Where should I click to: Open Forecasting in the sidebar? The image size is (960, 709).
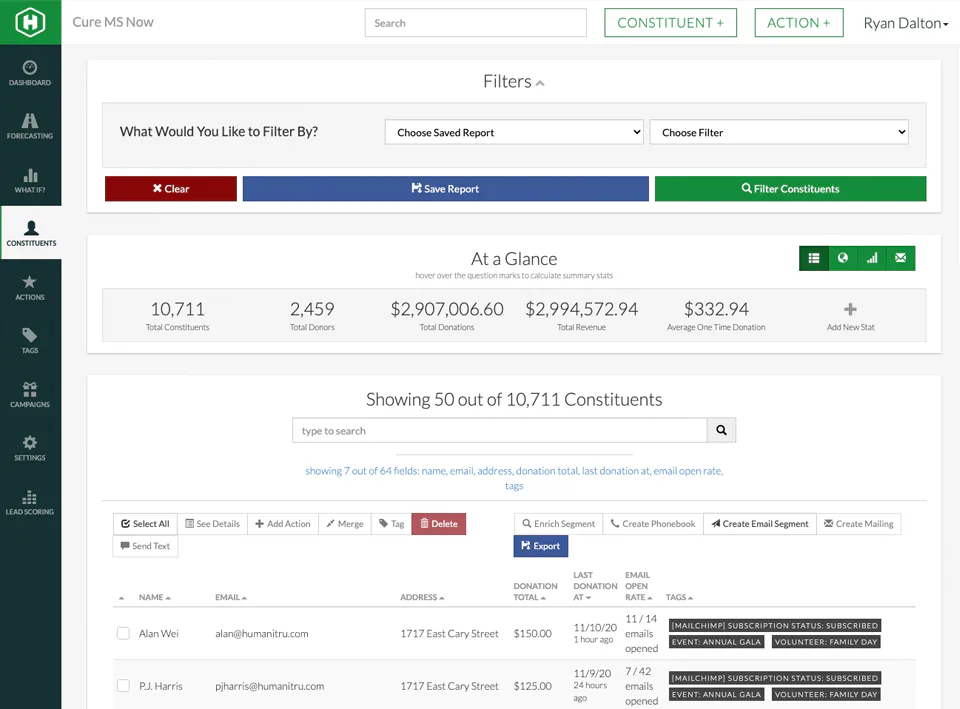(30, 126)
